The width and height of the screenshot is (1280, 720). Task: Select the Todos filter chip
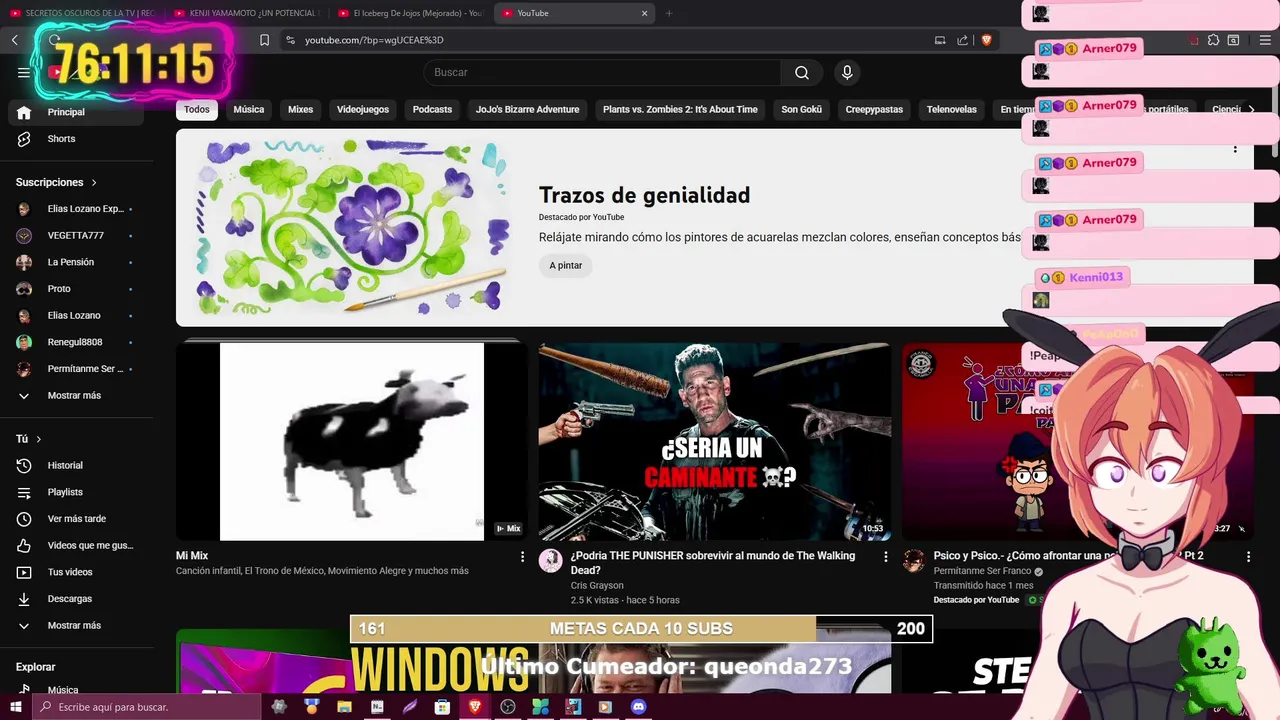pyautogui.click(x=197, y=109)
